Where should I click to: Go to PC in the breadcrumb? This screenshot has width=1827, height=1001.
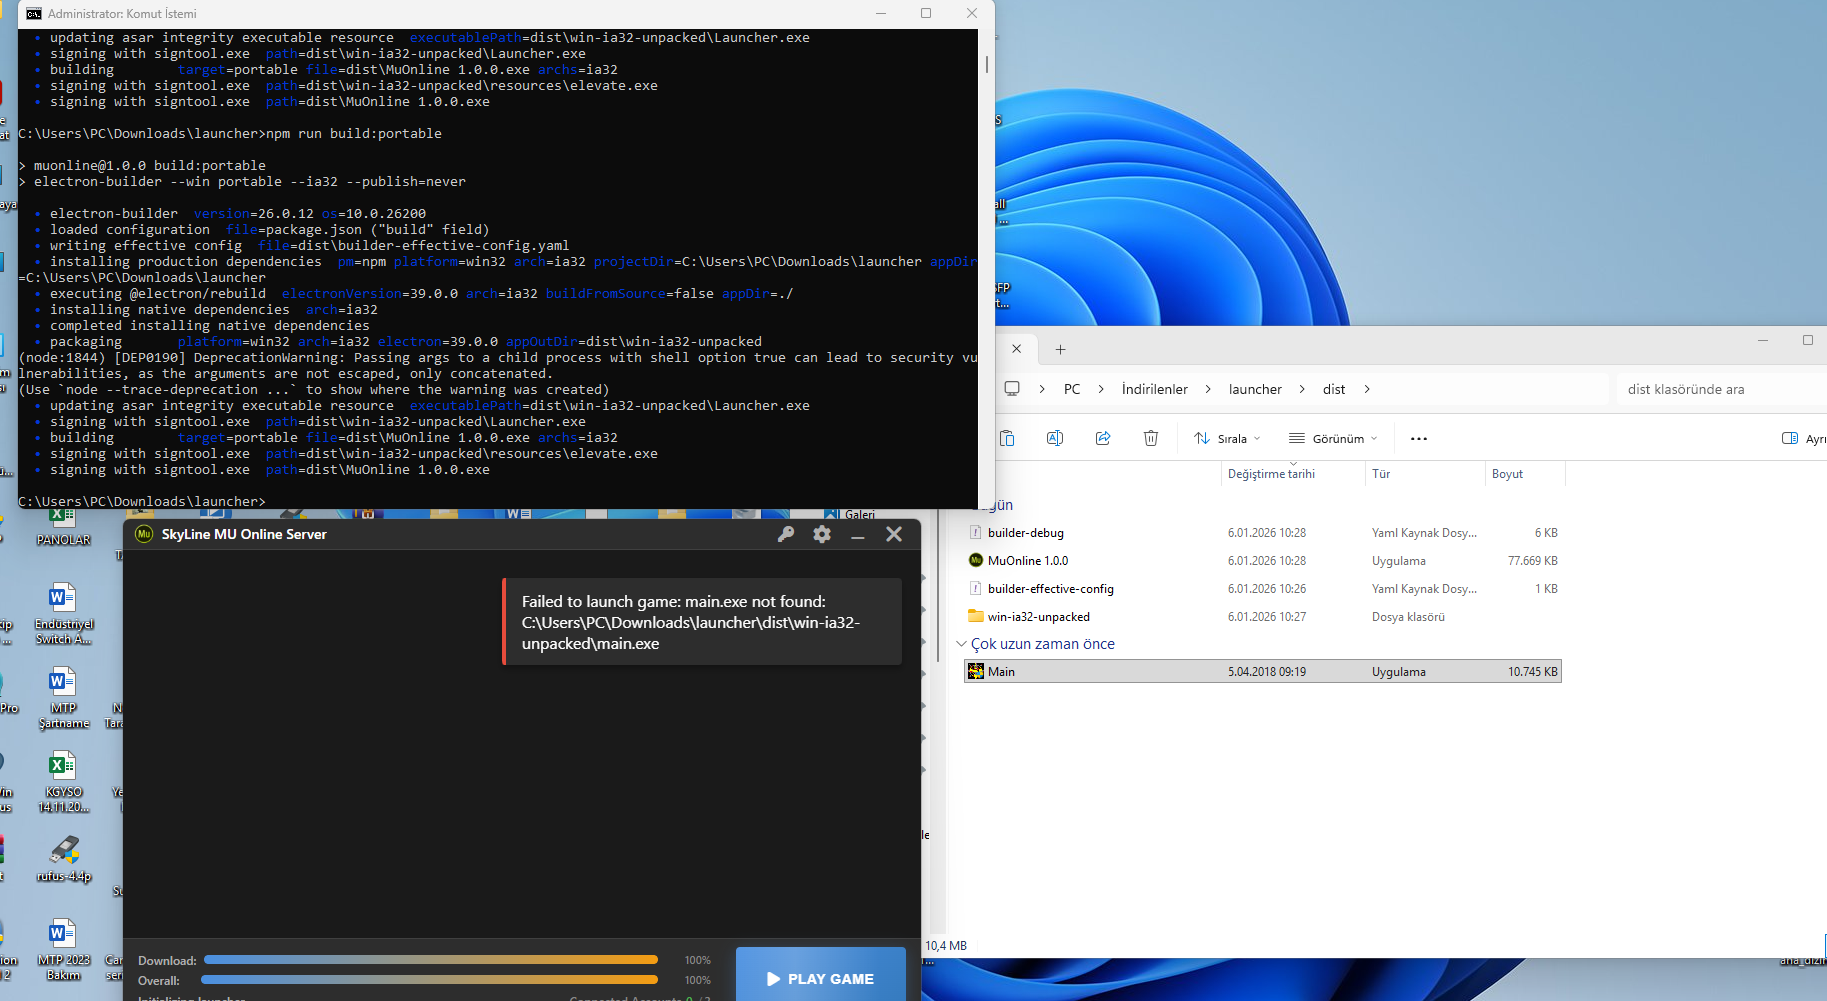point(1072,389)
